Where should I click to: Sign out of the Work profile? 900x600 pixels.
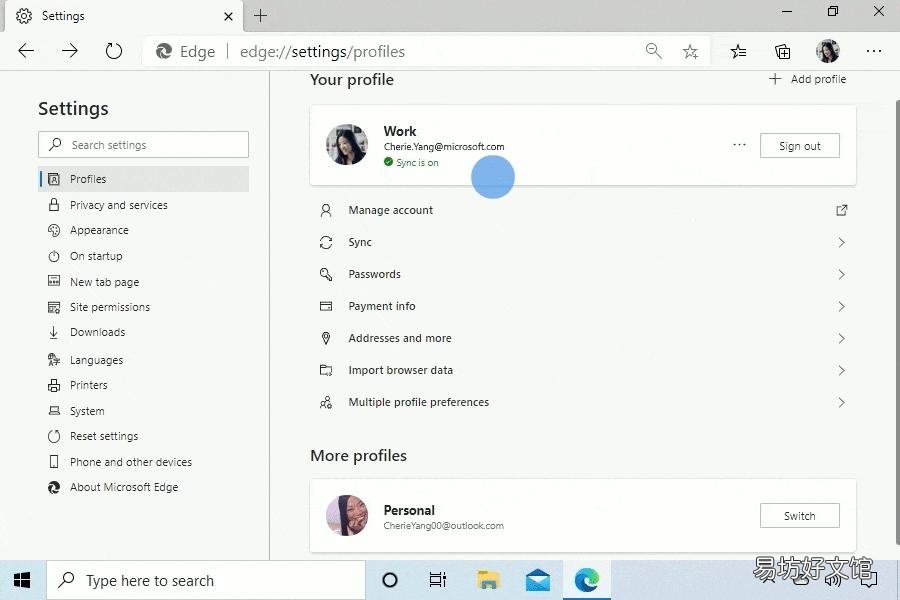coord(800,146)
